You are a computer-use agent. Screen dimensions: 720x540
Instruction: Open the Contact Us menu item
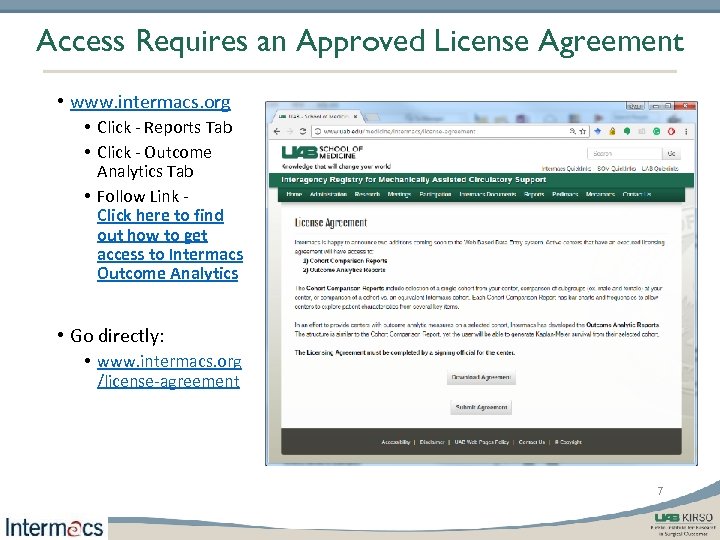click(x=636, y=194)
